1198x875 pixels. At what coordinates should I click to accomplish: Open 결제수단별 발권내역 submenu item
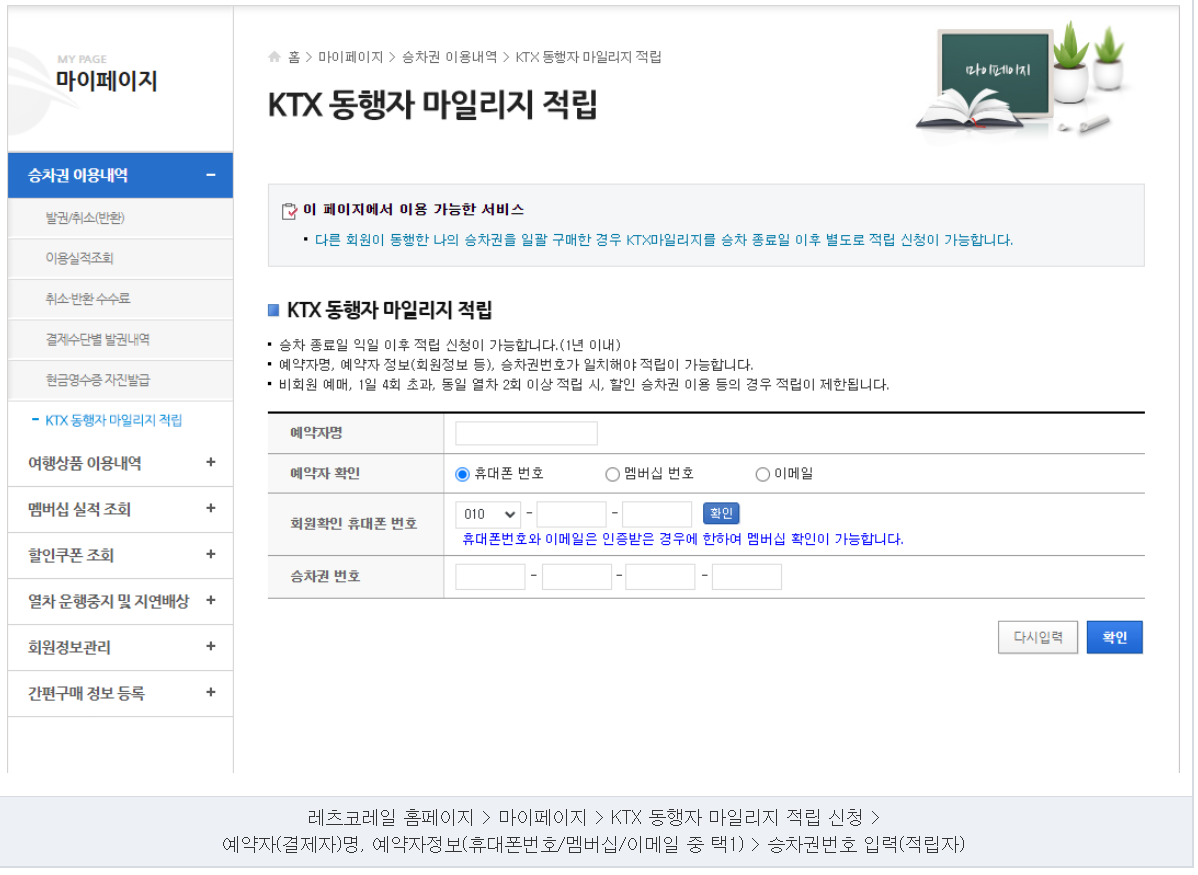coord(98,340)
